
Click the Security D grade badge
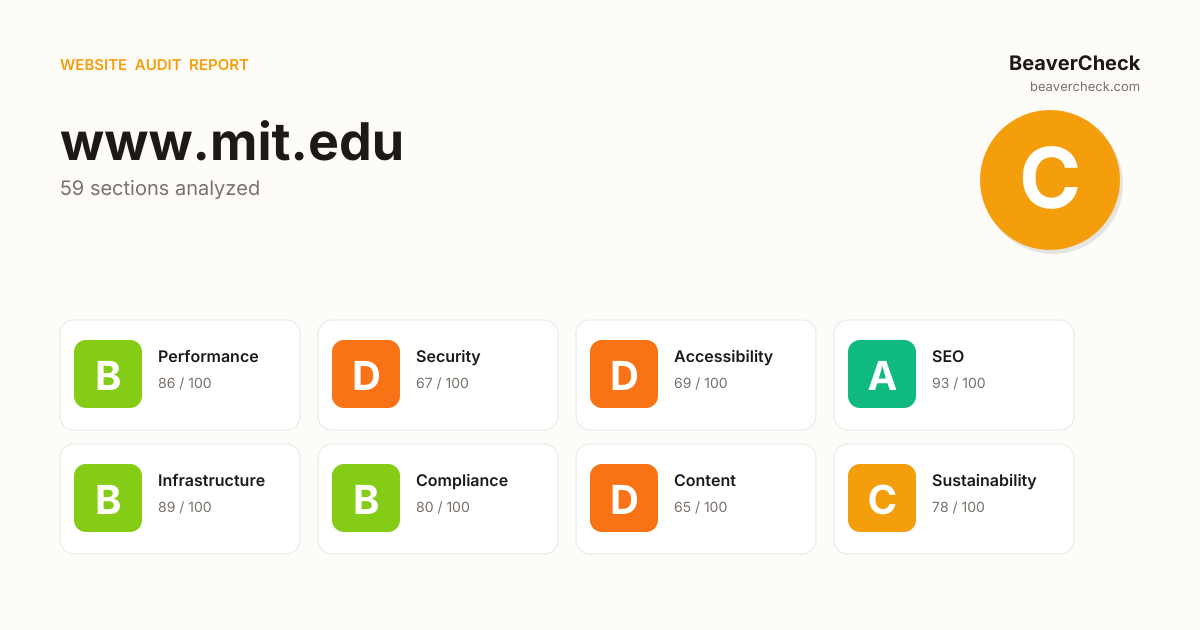coord(366,374)
